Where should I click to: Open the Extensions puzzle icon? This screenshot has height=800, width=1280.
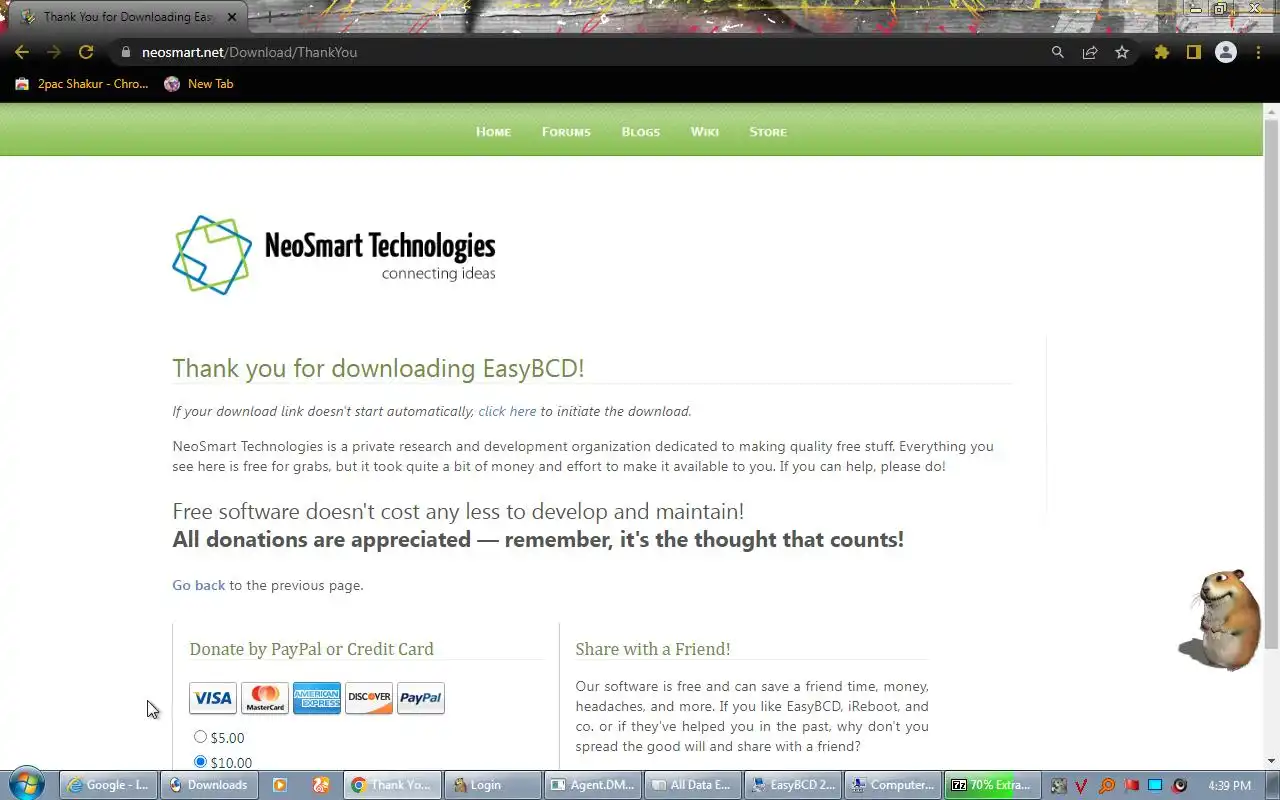pos(1161,52)
